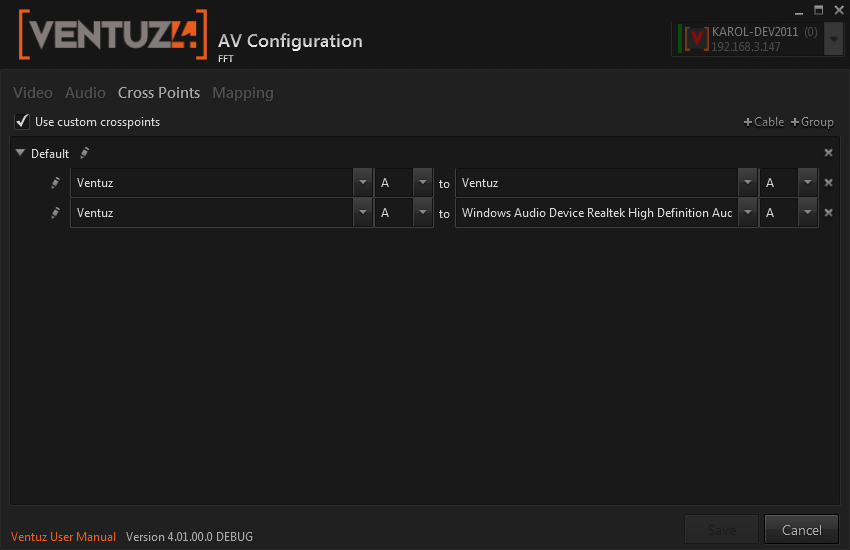
Task: Open first row source Ventuz dropdown
Action: [362, 183]
